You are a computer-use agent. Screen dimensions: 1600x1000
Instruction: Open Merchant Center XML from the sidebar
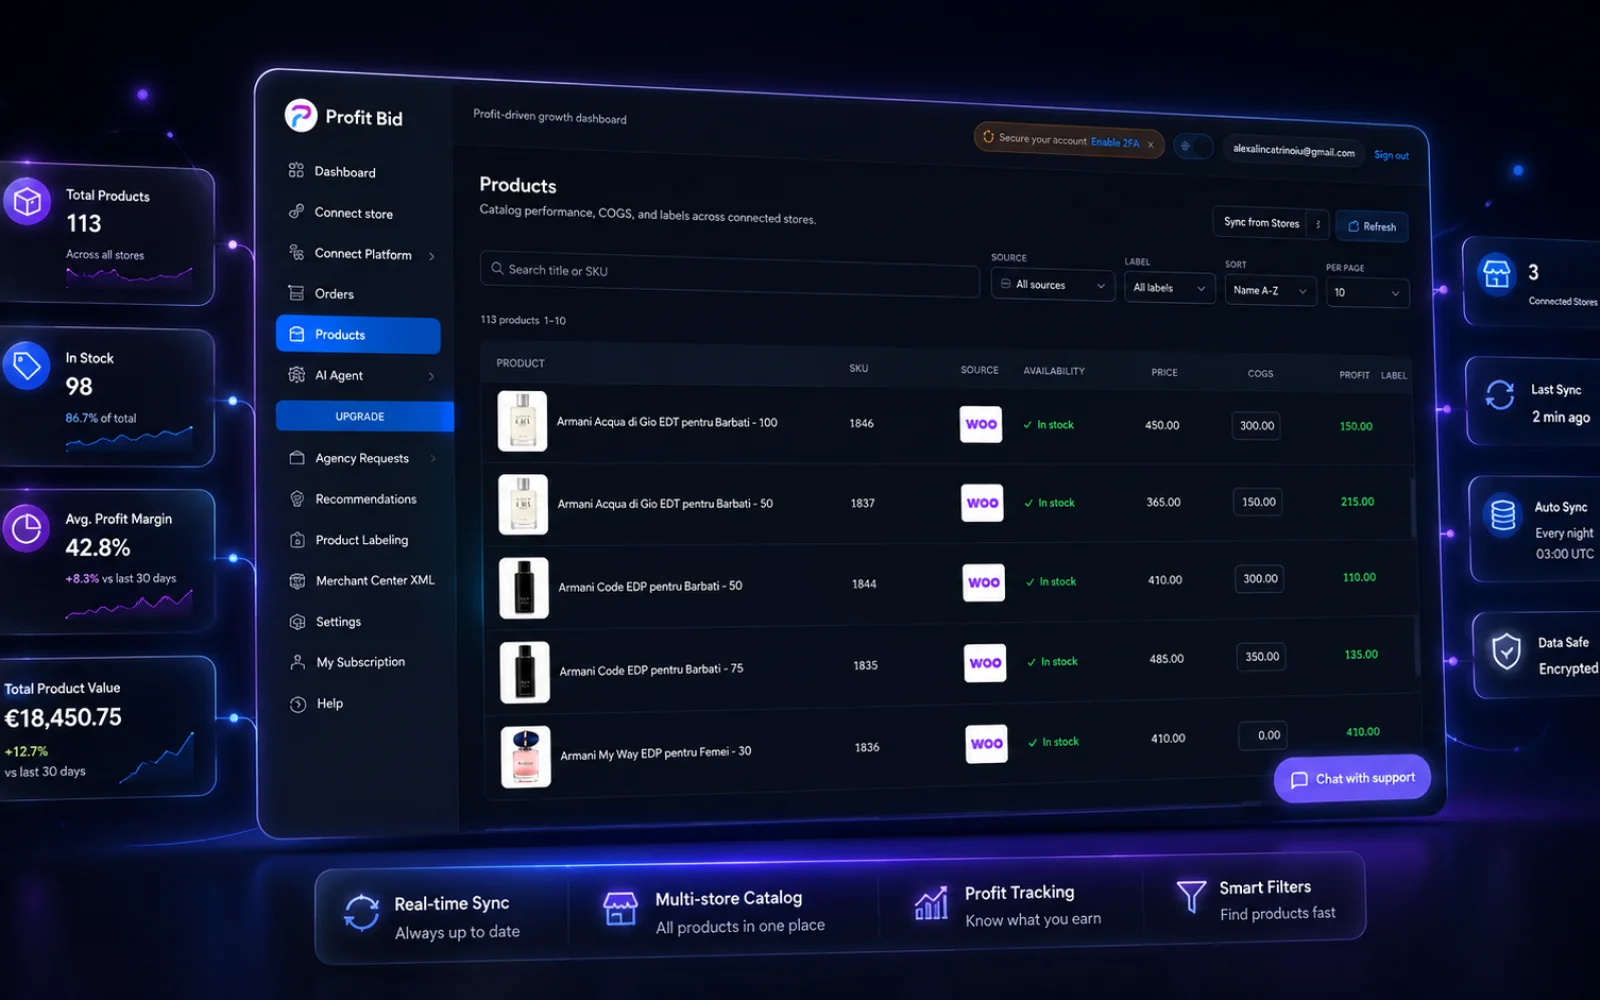[375, 580]
